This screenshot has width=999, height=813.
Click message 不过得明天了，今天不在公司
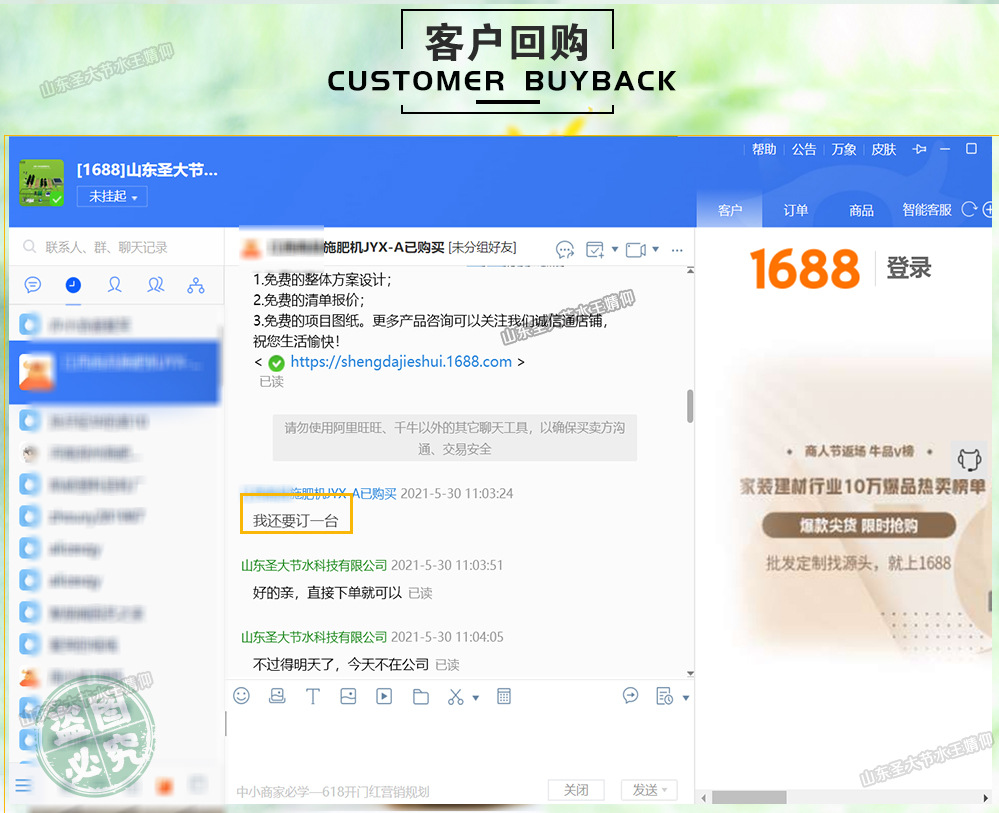coord(341,665)
